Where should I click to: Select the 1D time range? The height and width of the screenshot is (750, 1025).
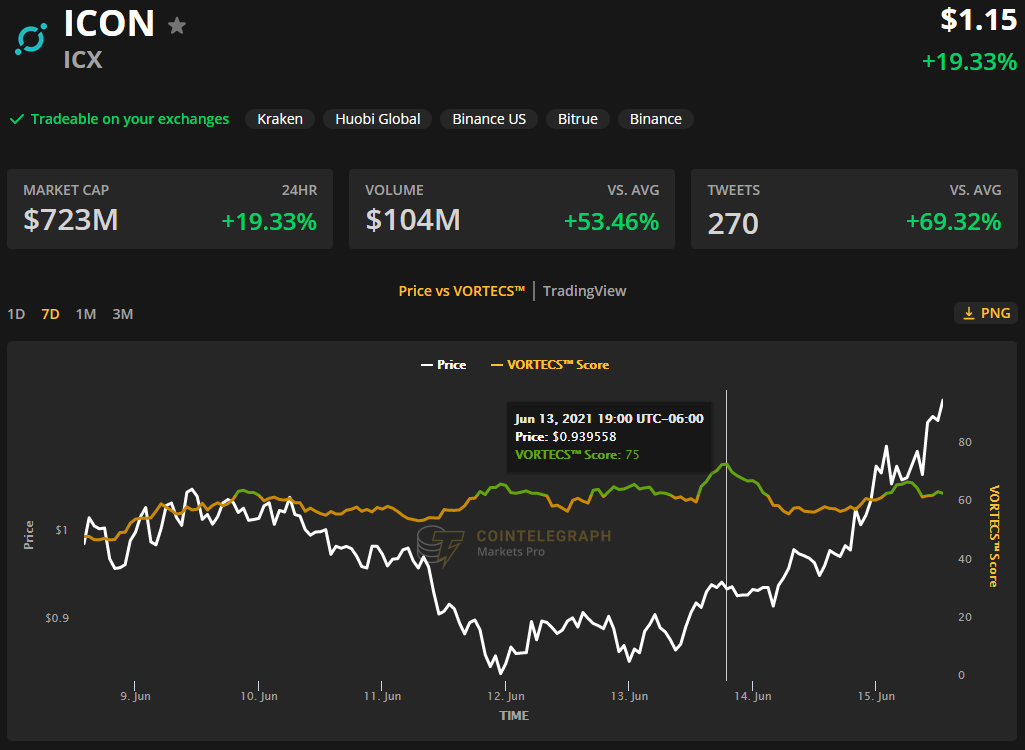(x=16, y=314)
